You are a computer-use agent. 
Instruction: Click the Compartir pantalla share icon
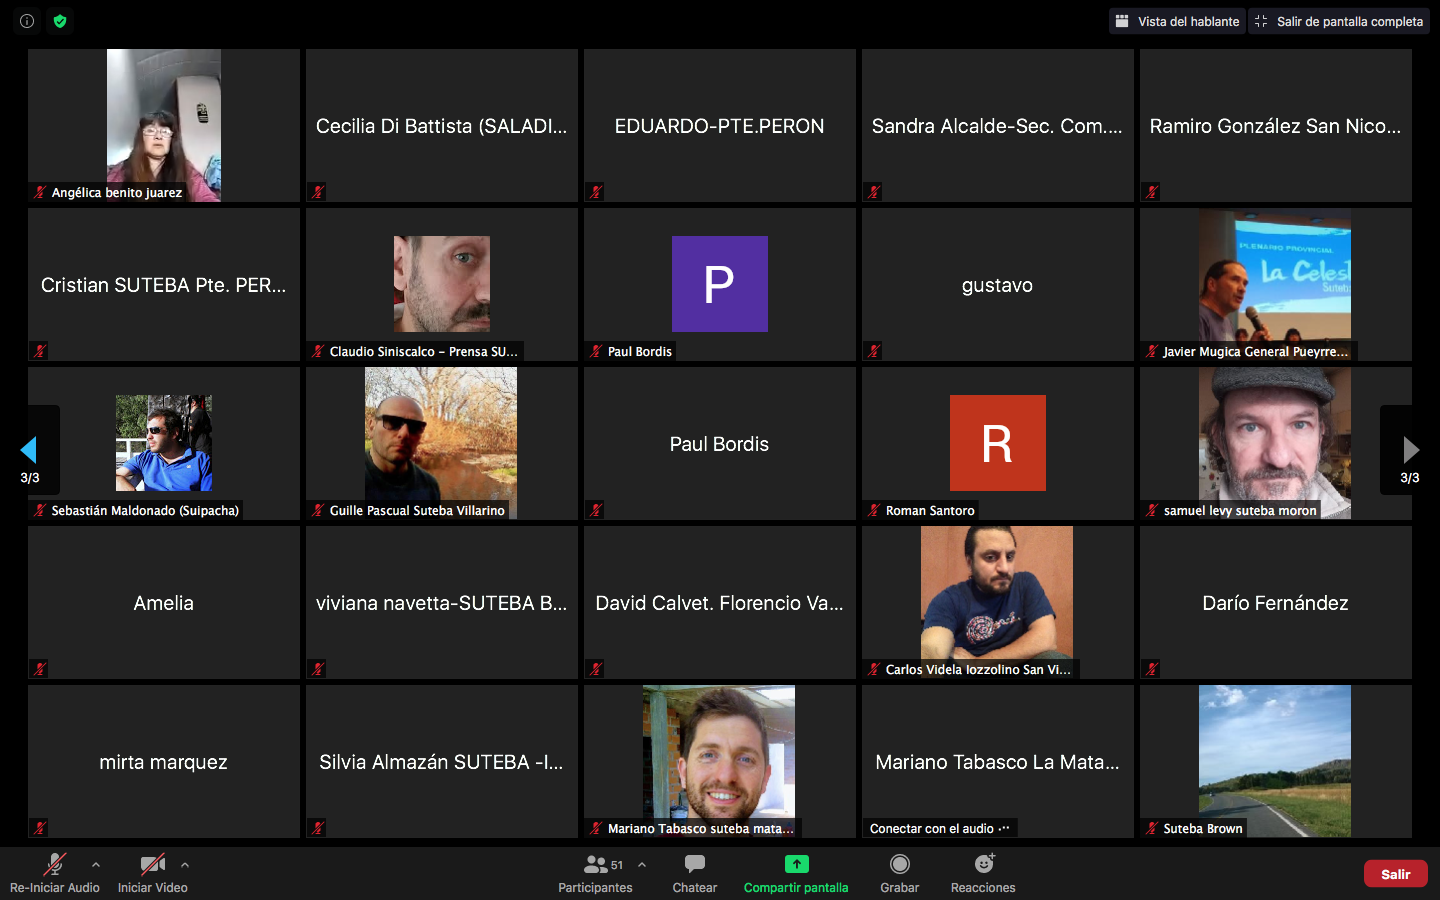tap(796, 864)
